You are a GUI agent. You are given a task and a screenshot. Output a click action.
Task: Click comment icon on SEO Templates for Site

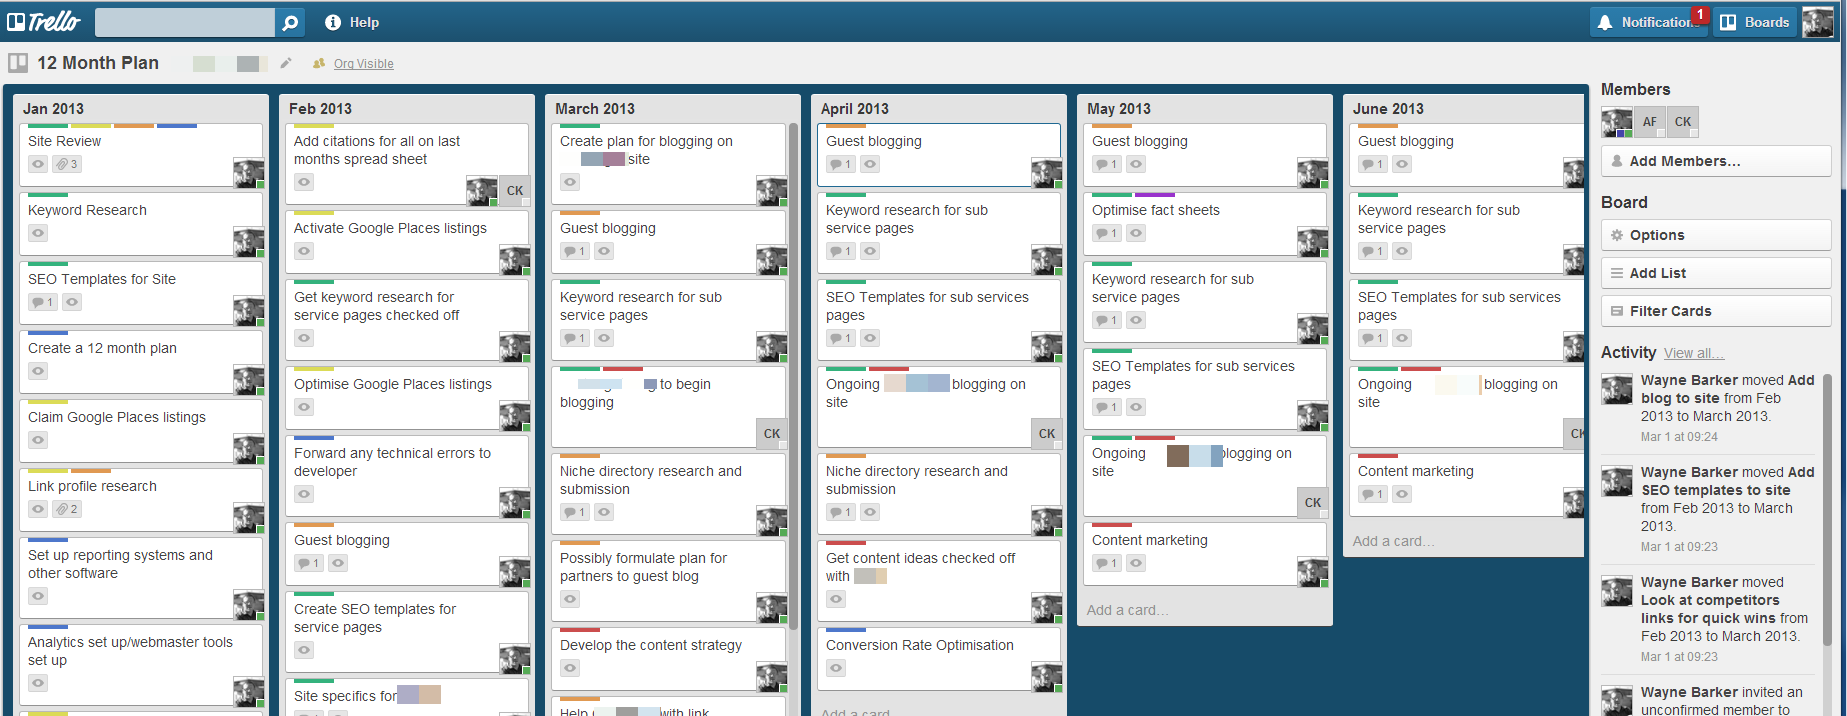42,302
